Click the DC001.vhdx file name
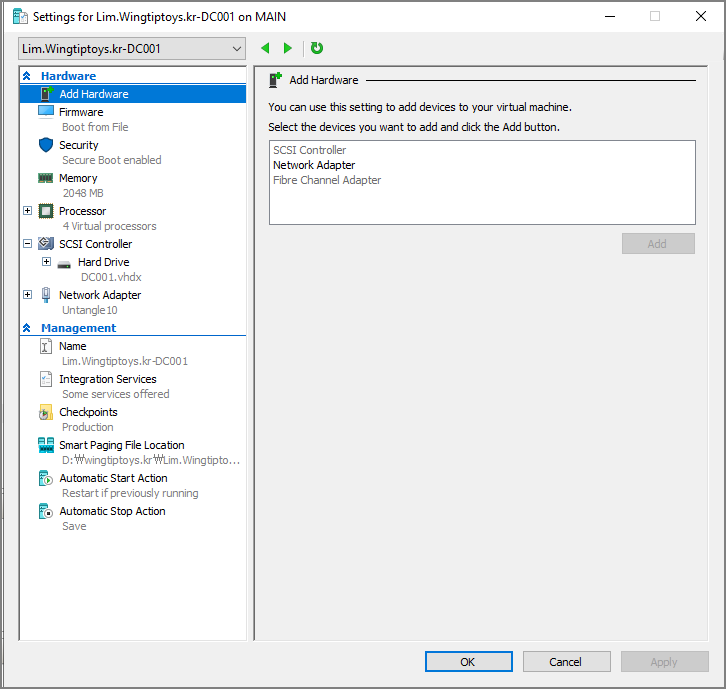Image resolution: width=726 pixels, height=689 pixels. (x=111, y=277)
